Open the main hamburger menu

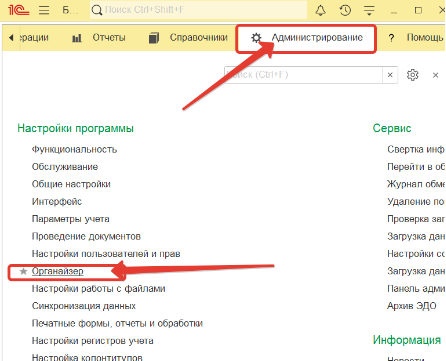coord(44,10)
